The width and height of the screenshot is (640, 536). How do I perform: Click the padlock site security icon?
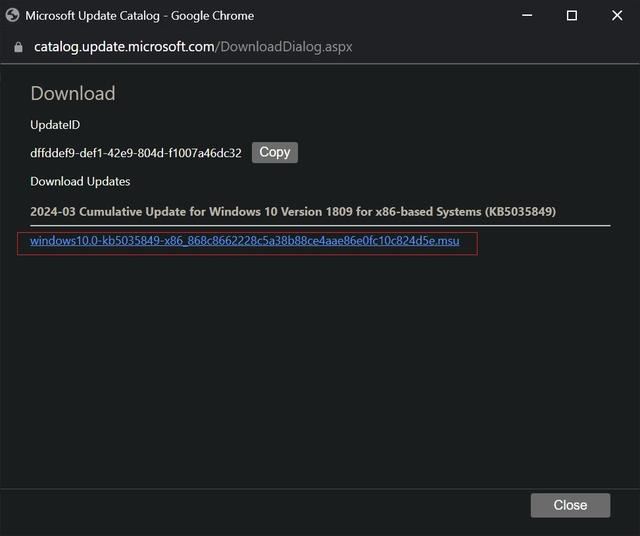pos(17,47)
